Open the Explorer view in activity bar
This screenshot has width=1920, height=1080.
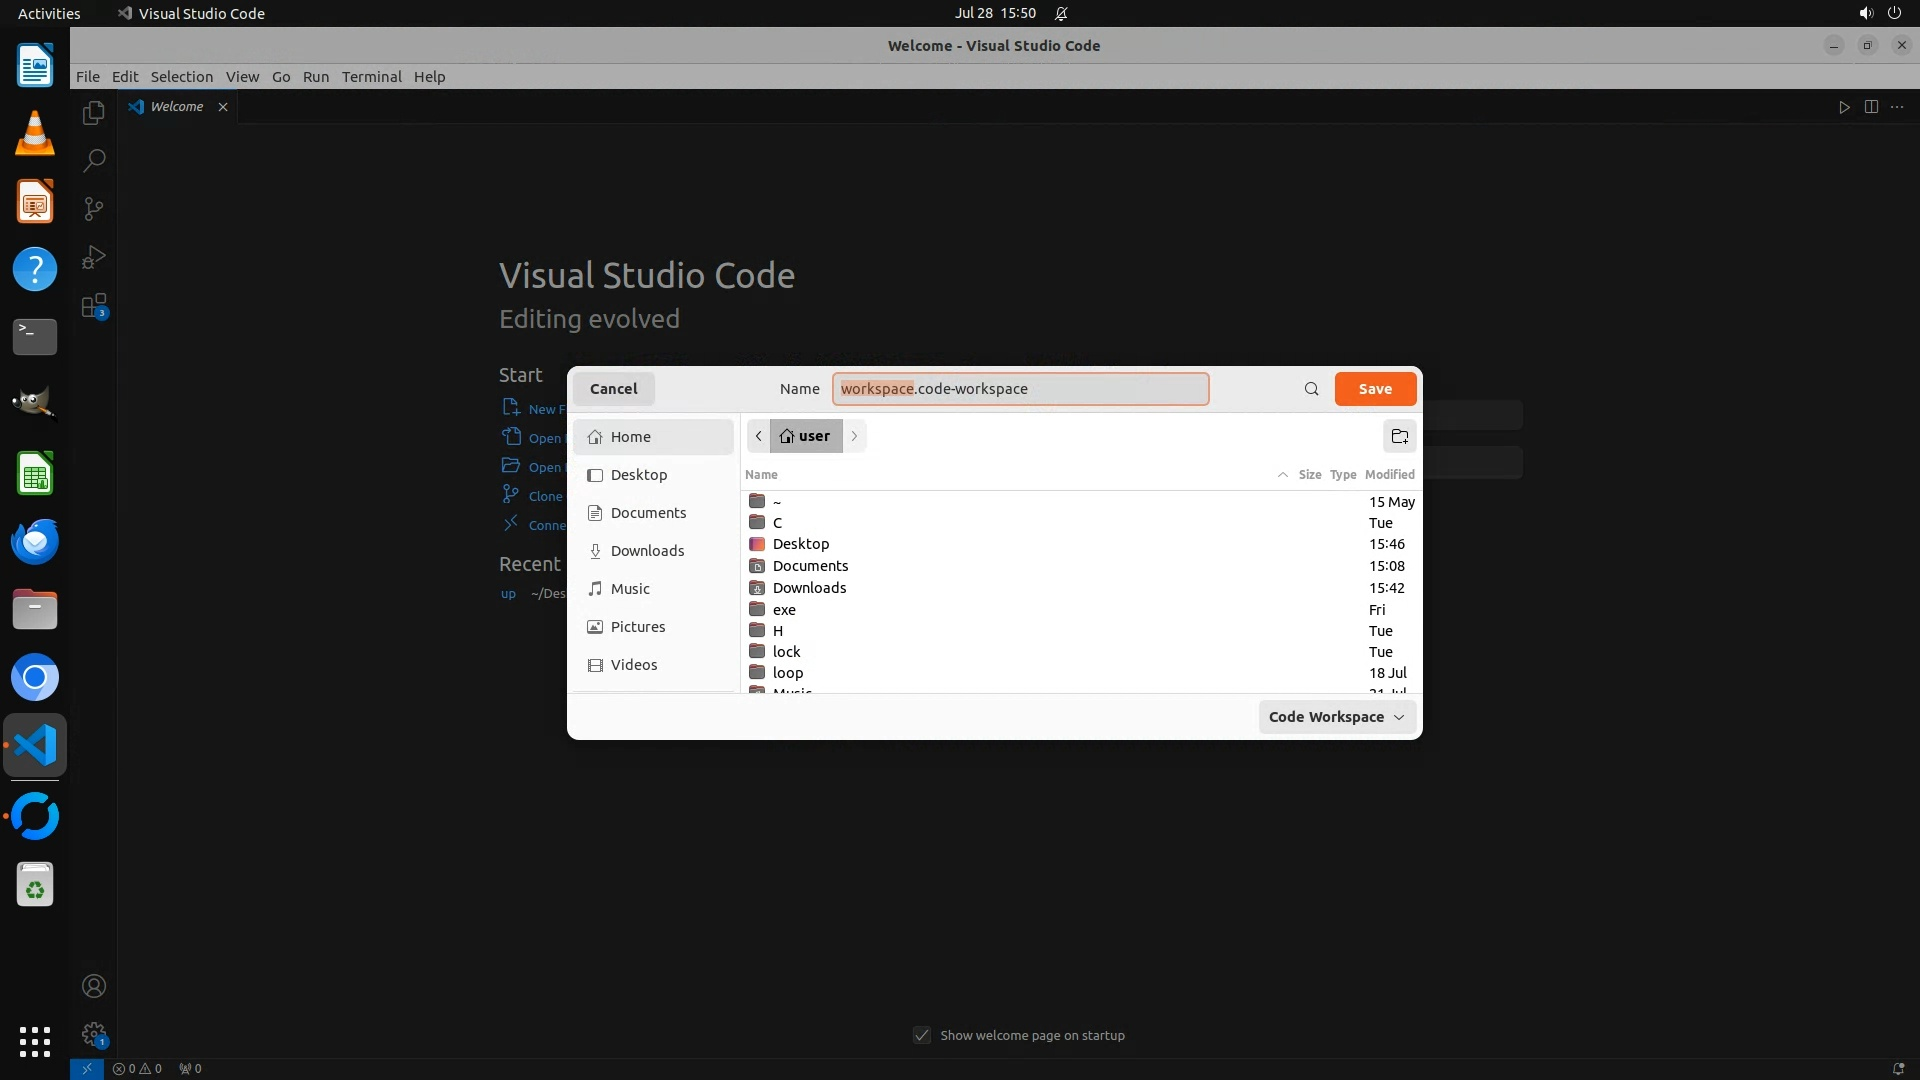(x=94, y=113)
